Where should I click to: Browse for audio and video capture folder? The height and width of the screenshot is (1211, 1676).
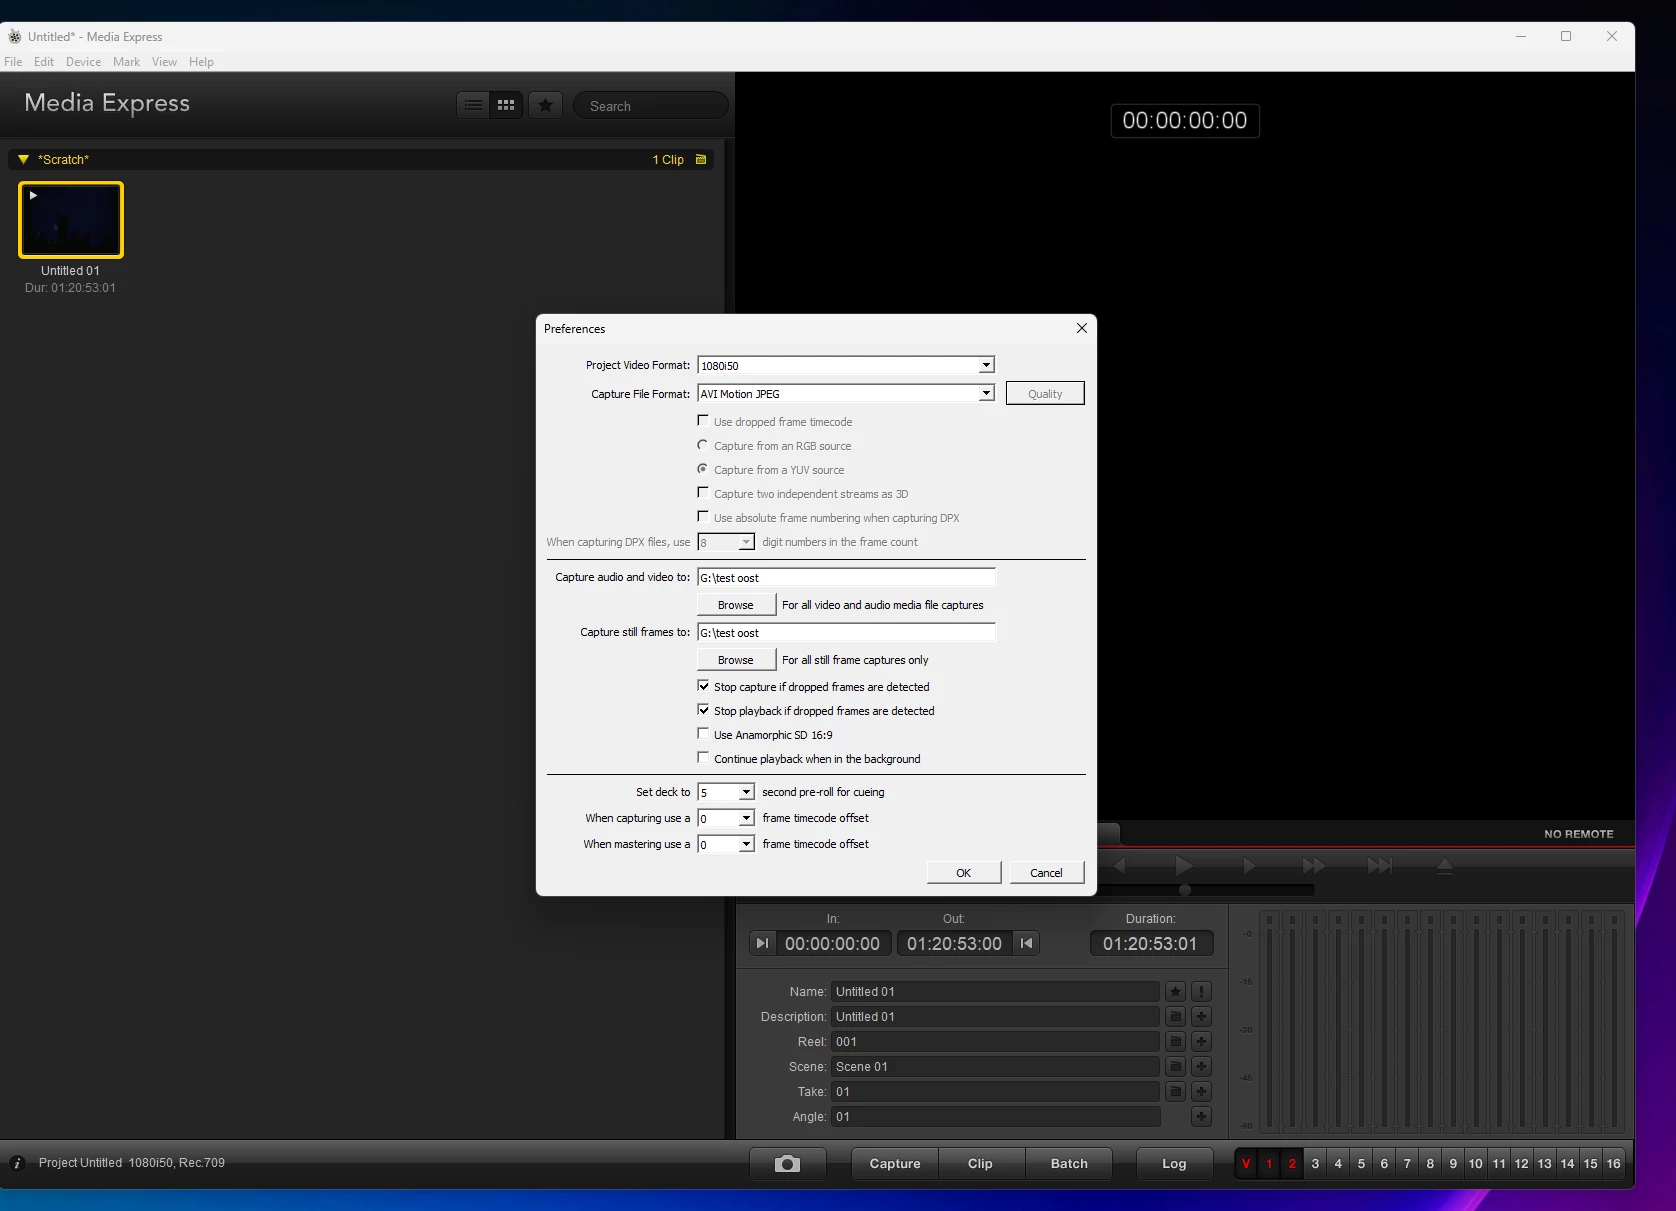pos(736,605)
